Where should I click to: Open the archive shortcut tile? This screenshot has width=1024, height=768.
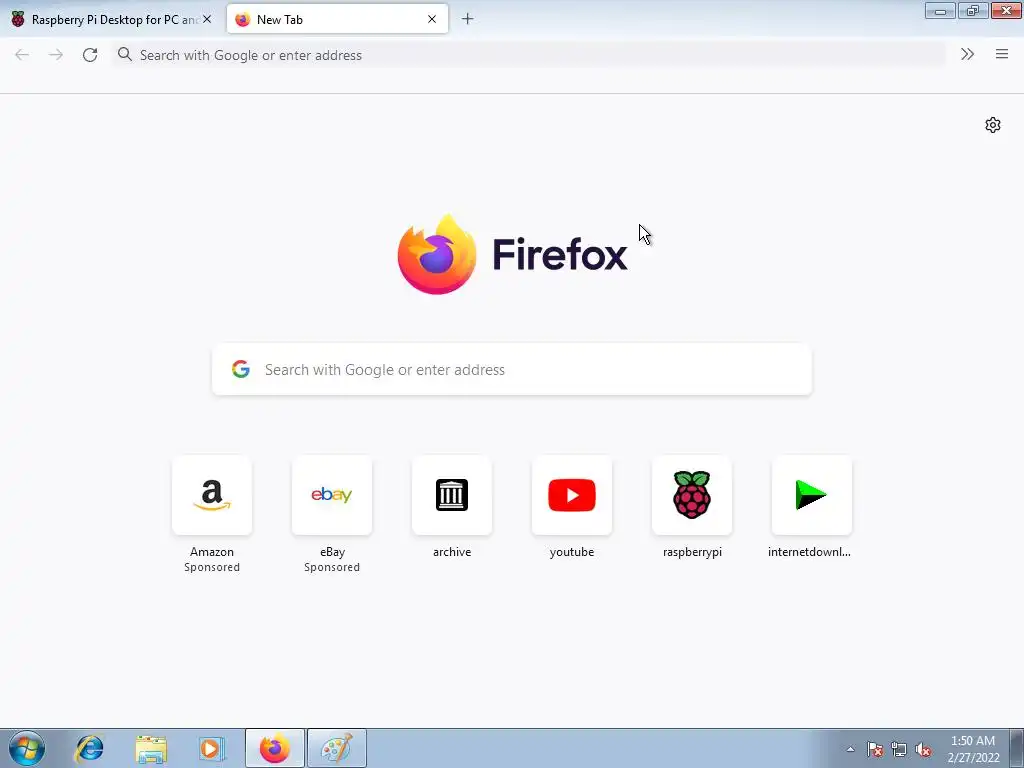coord(452,495)
